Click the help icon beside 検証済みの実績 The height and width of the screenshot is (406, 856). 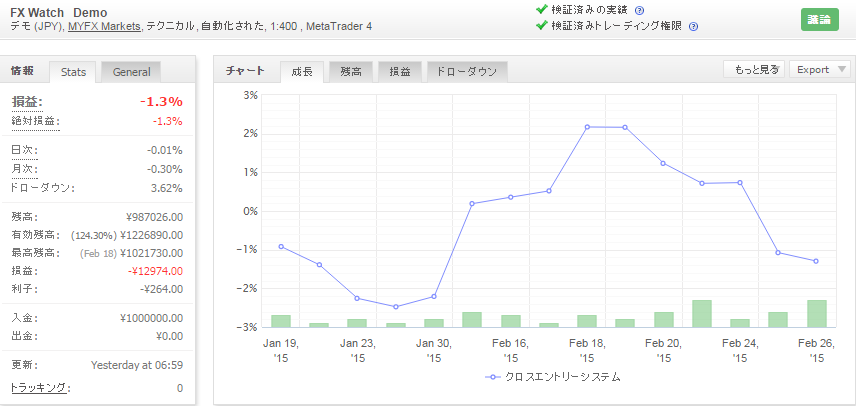(x=640, y=10)
